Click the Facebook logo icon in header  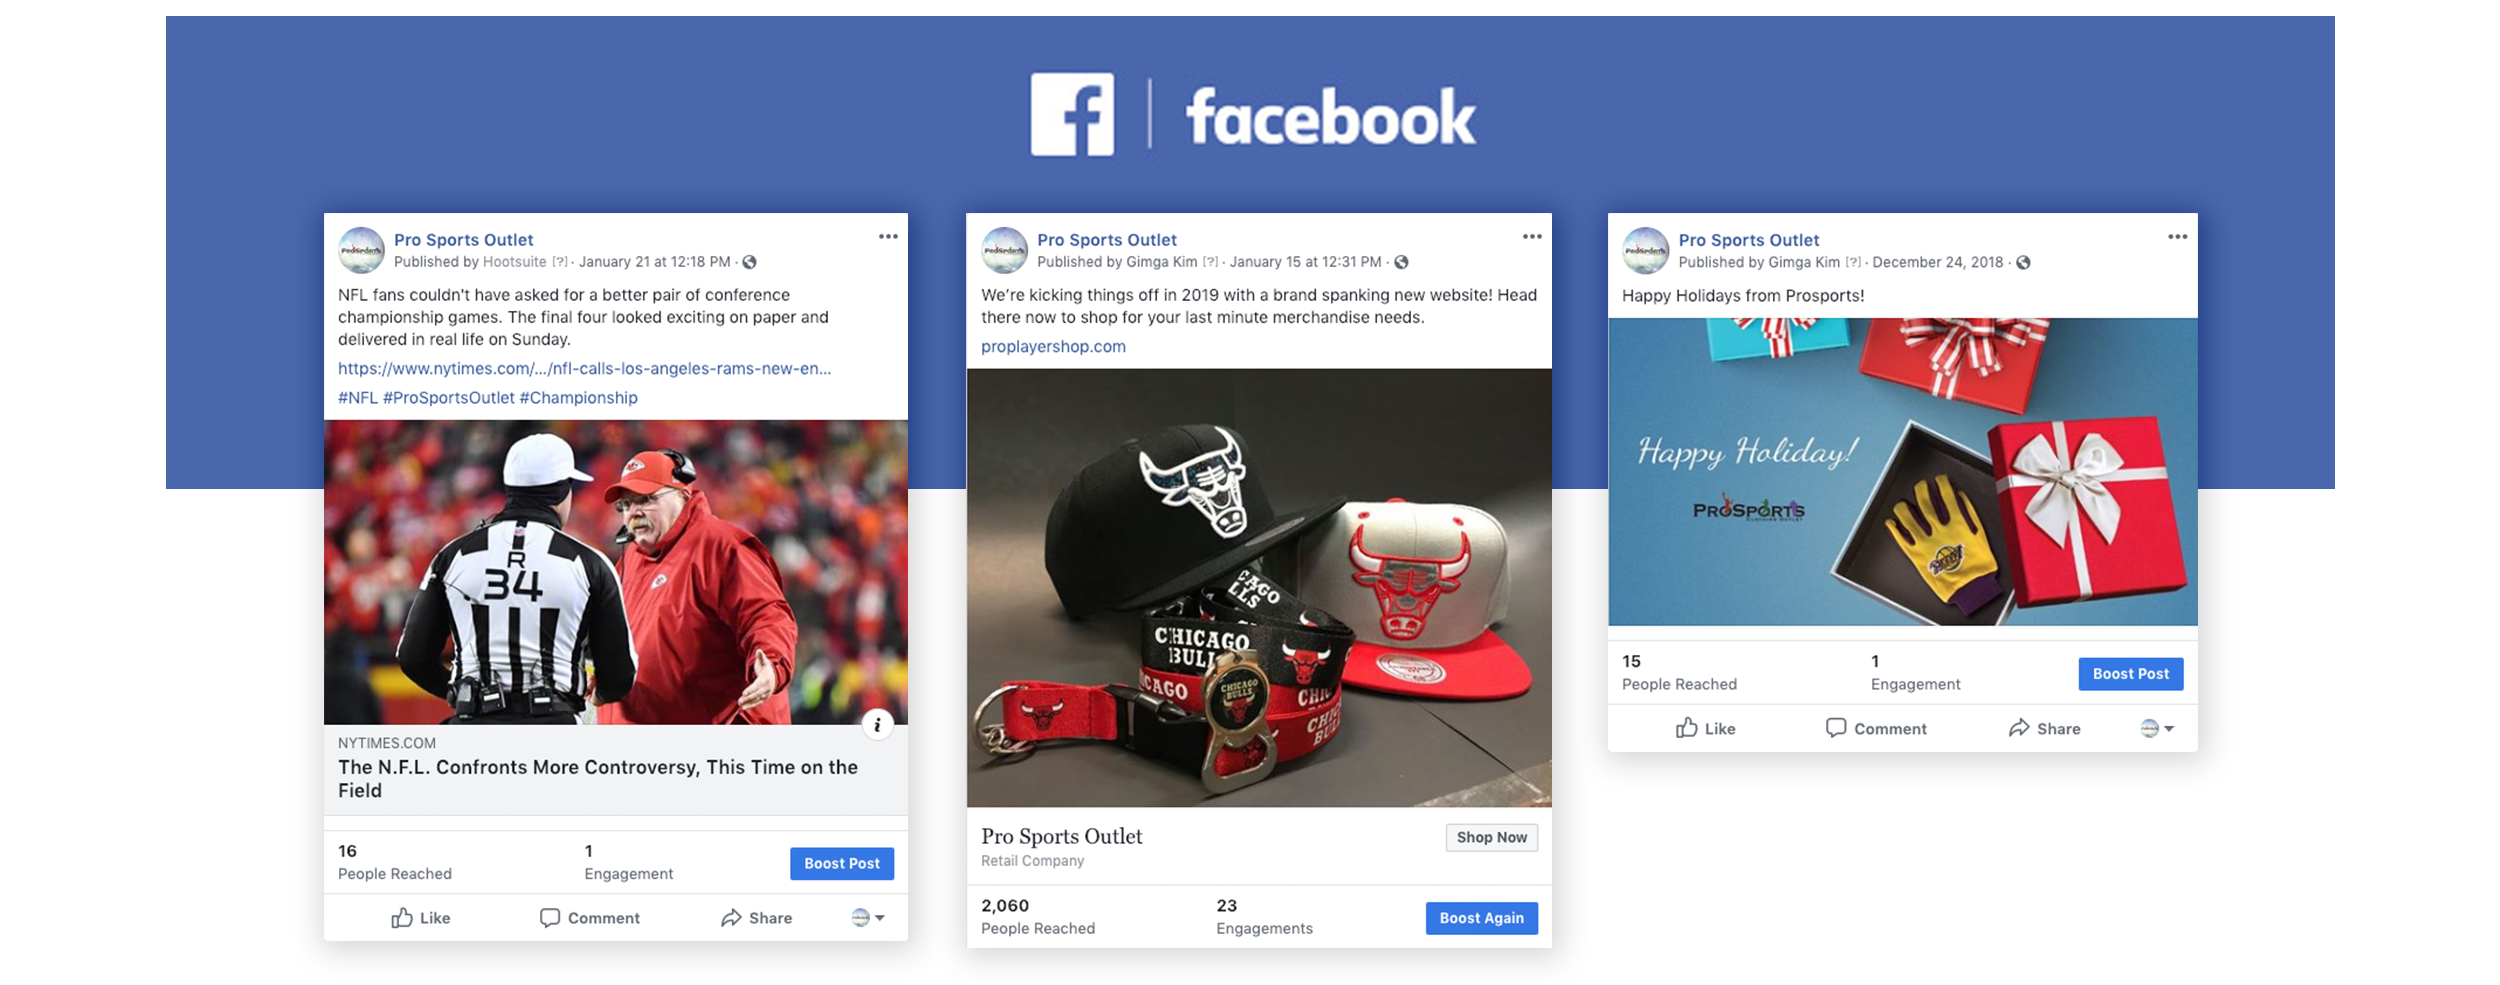coord(1072,114)
